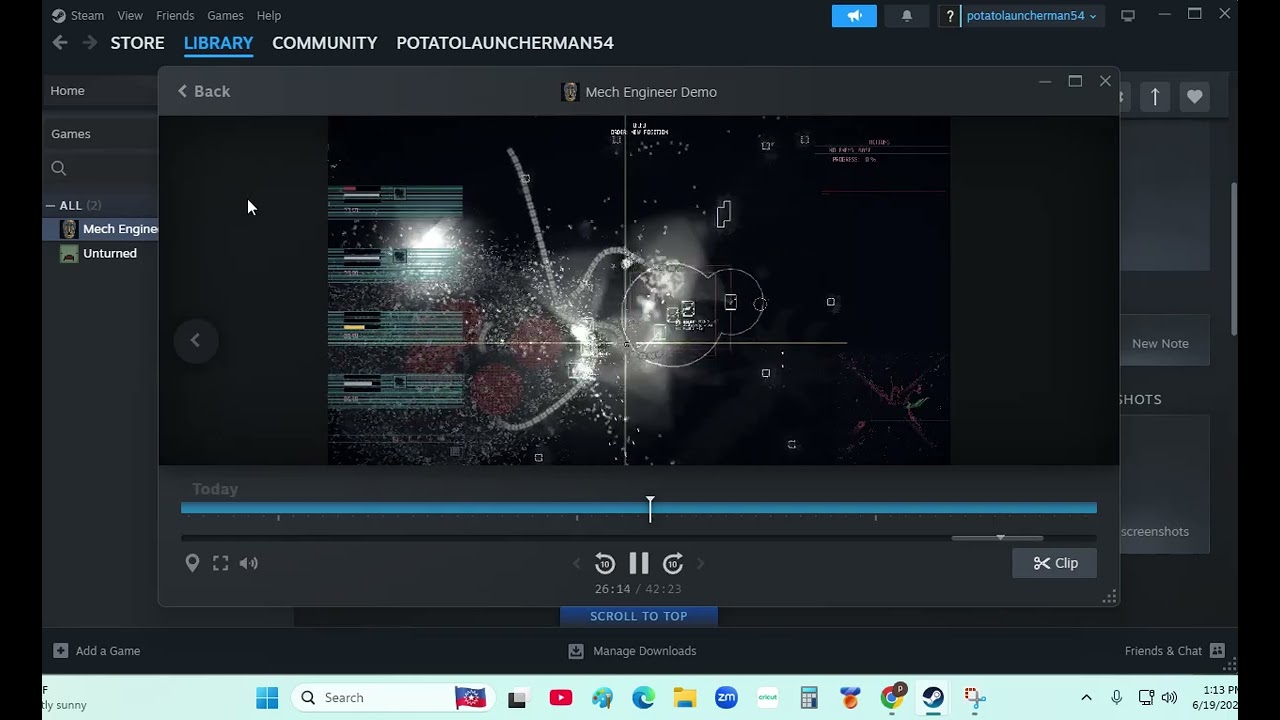Viewport: 1280px width, 720px height.
Task: Open Steam taskbar icon
Action: 933,698
